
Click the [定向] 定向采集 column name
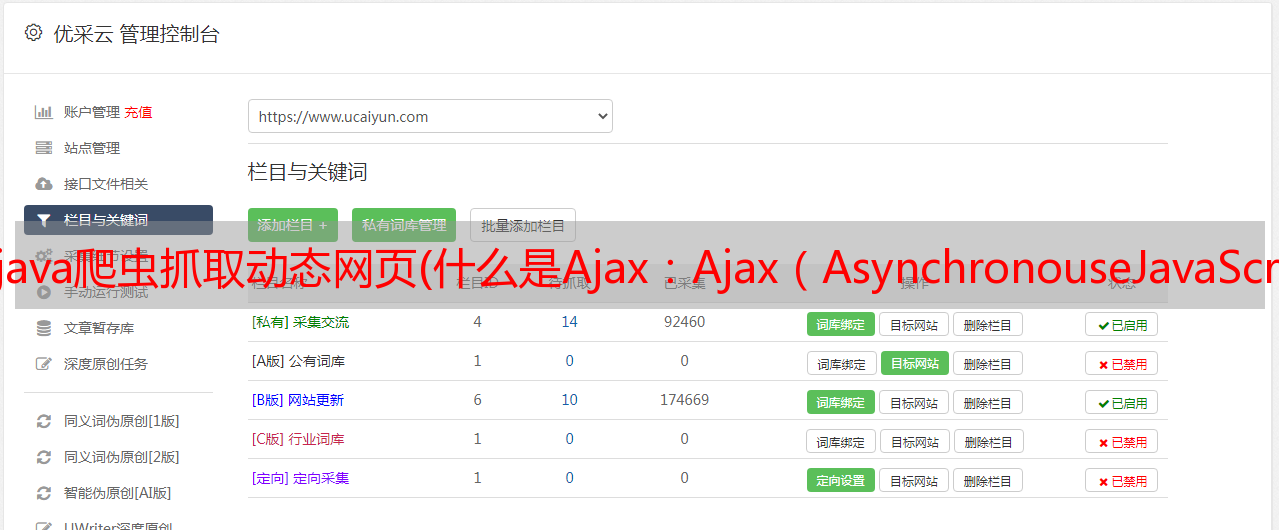(x=300, y=478)
